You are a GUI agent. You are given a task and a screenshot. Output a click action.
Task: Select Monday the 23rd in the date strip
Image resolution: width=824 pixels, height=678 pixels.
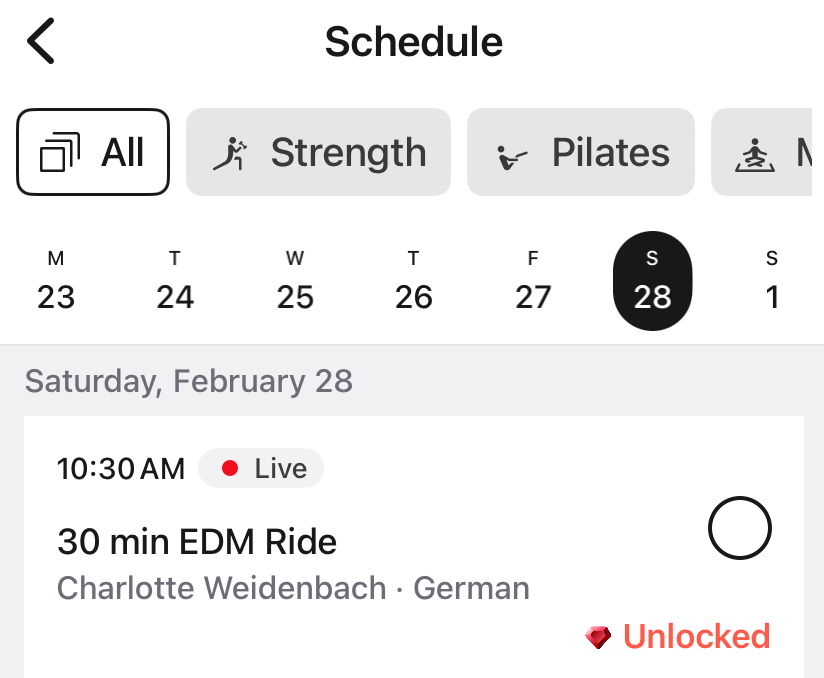55,281
